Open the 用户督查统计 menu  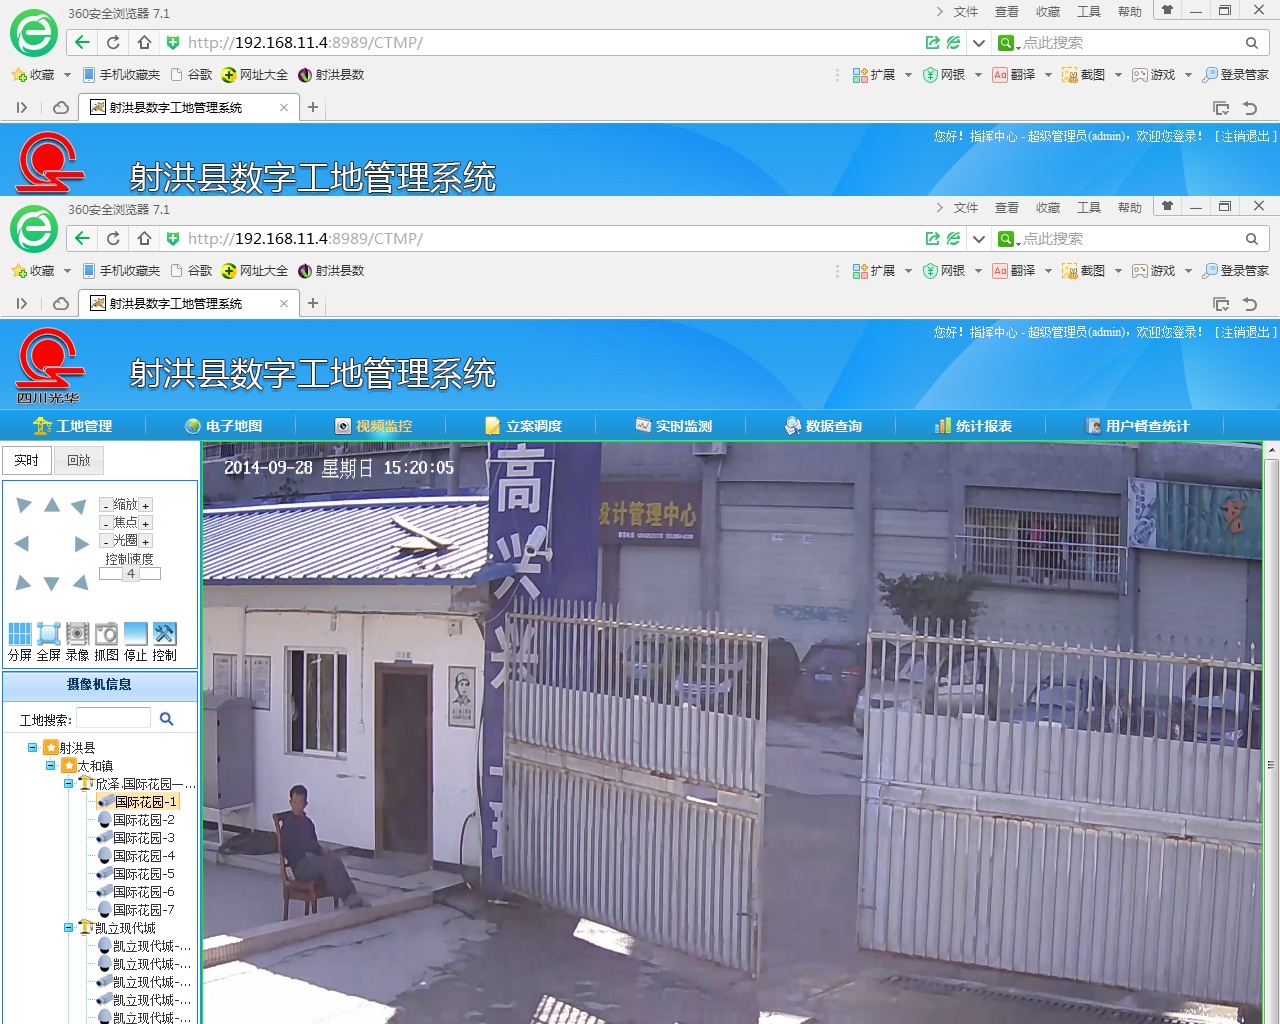point(1138,426)
